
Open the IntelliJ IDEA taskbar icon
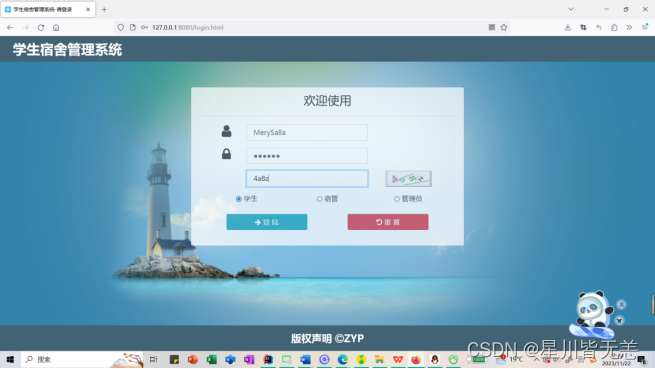(268, 359)
